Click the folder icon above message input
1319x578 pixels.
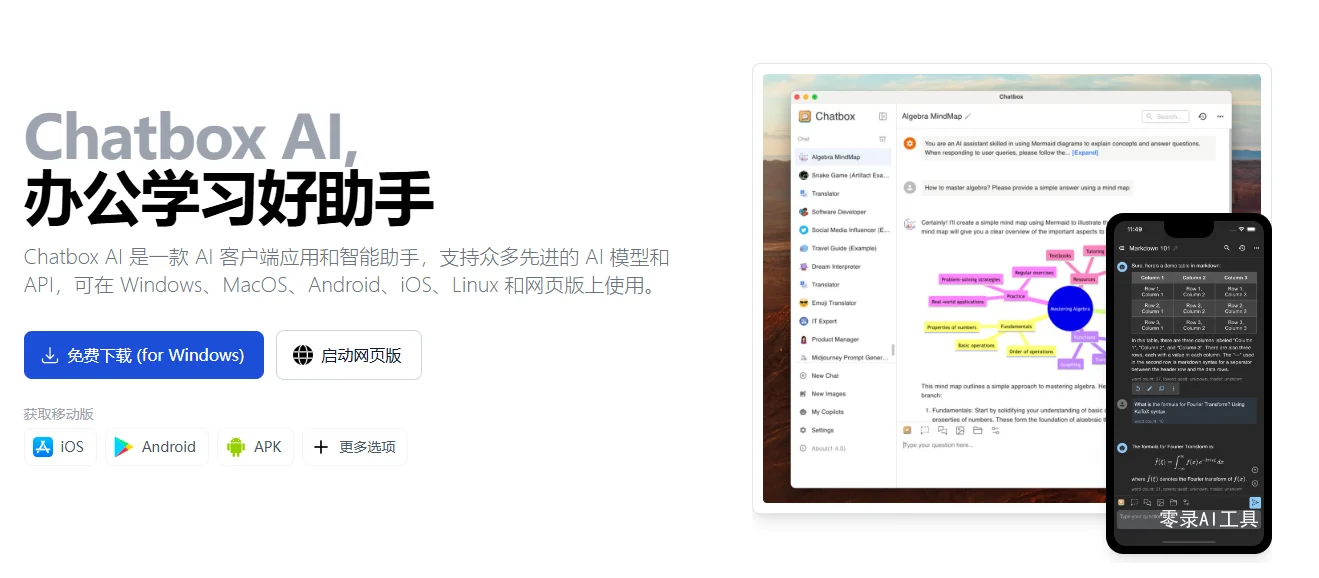click(978, 430)
